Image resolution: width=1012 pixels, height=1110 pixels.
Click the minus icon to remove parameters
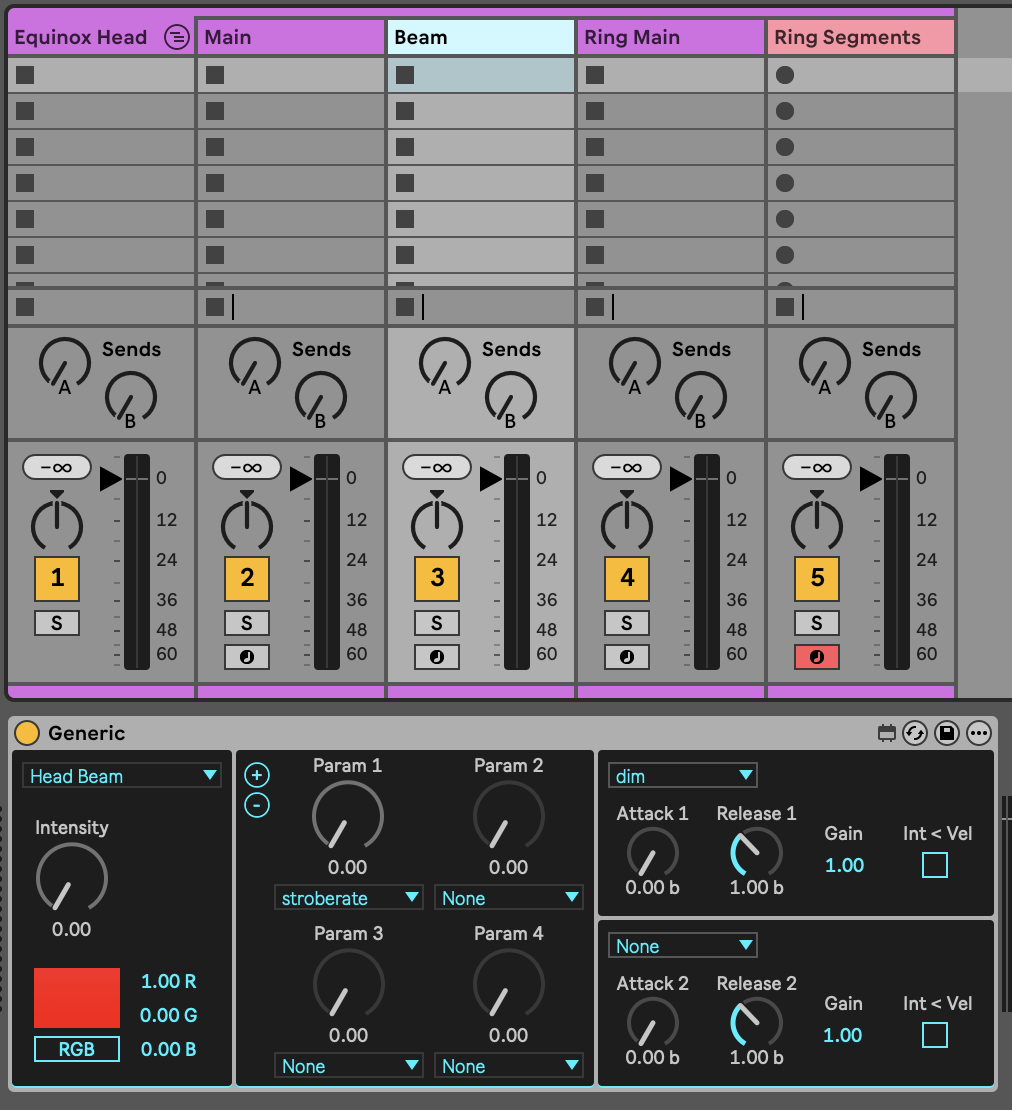(x=257, y=804)
